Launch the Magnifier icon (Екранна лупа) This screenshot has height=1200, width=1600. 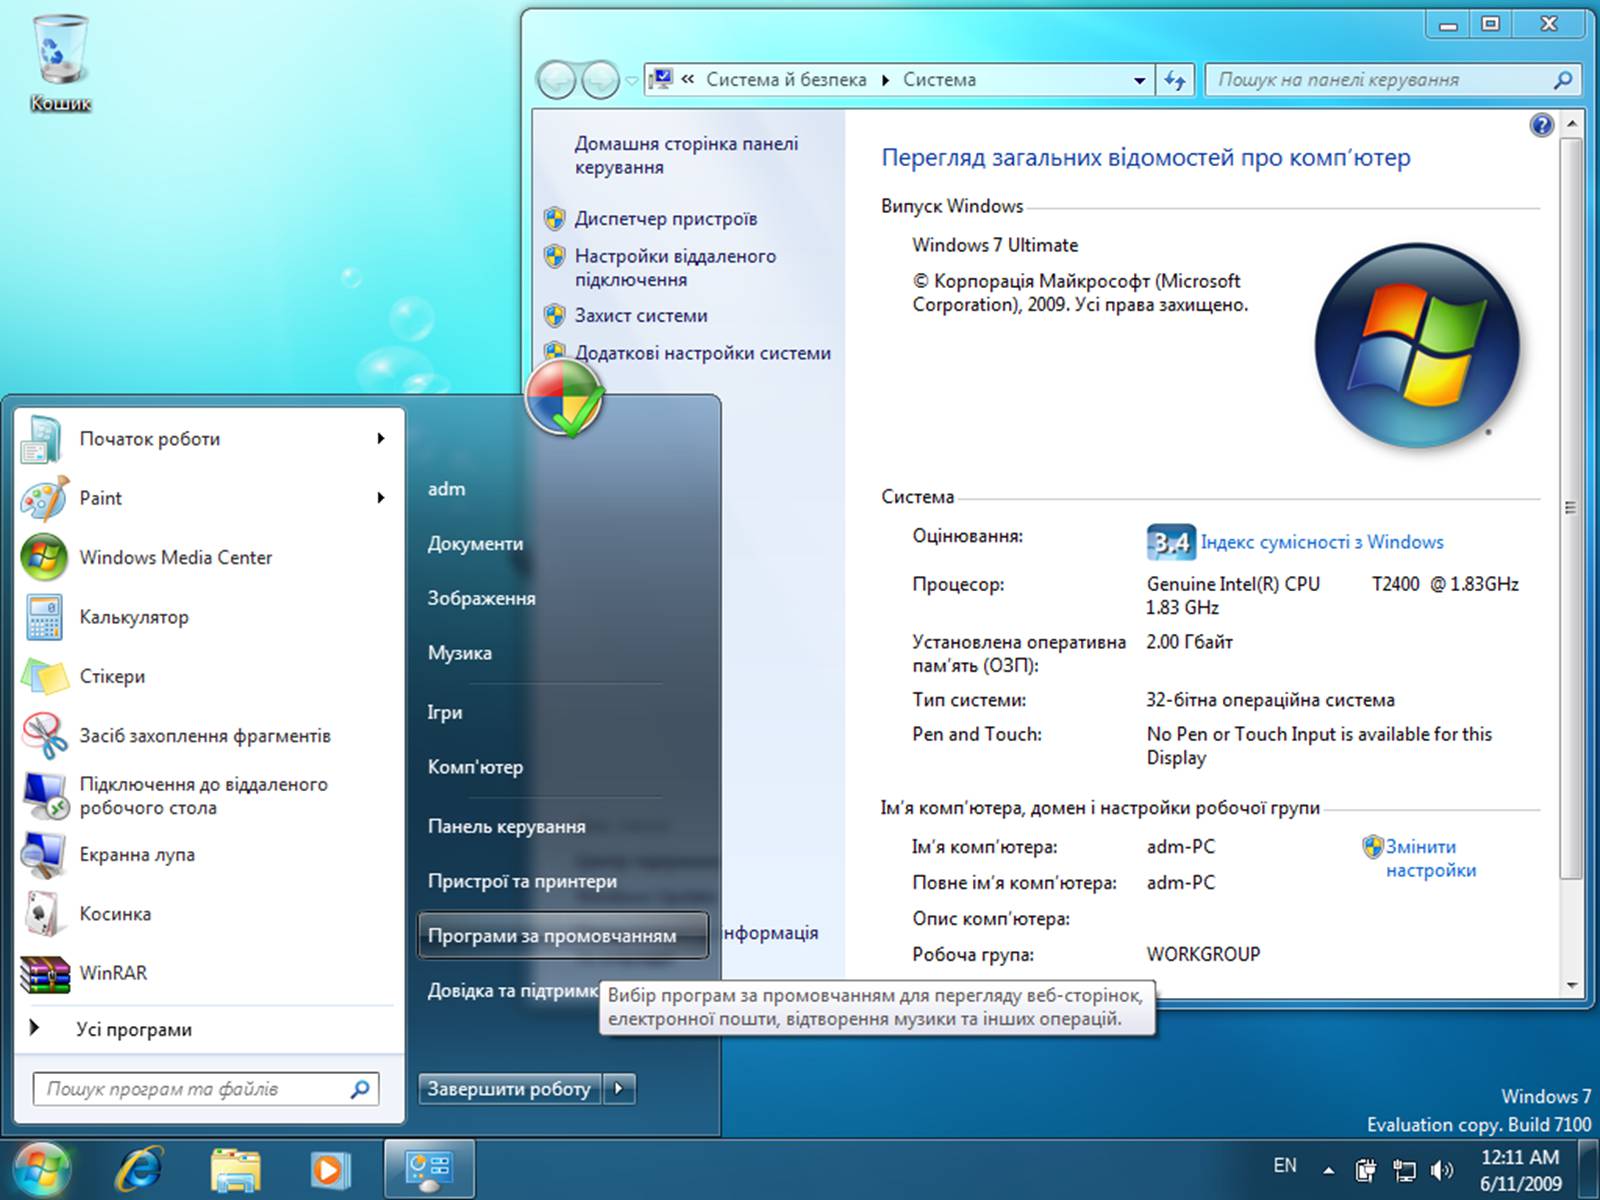[x=43, y=855]
